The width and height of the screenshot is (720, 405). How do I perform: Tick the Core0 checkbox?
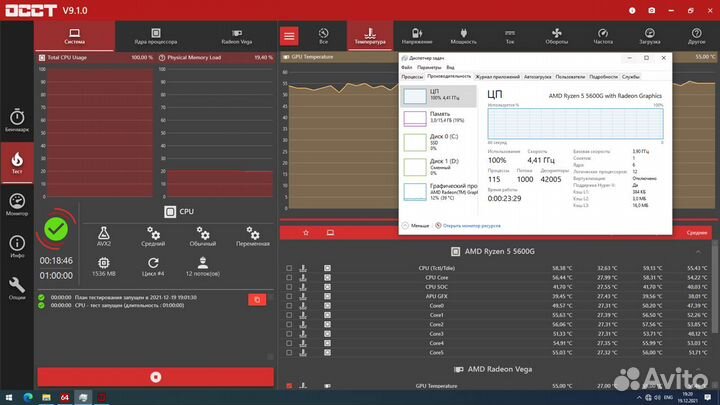289,306
